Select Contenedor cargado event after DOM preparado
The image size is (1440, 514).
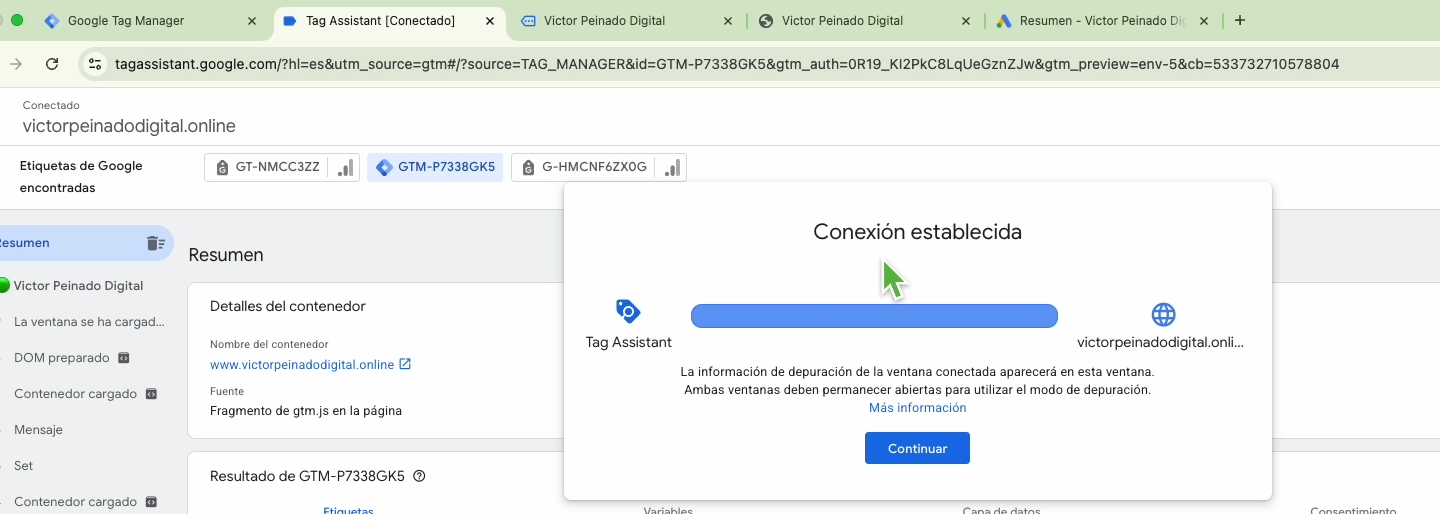coord(75,394)
